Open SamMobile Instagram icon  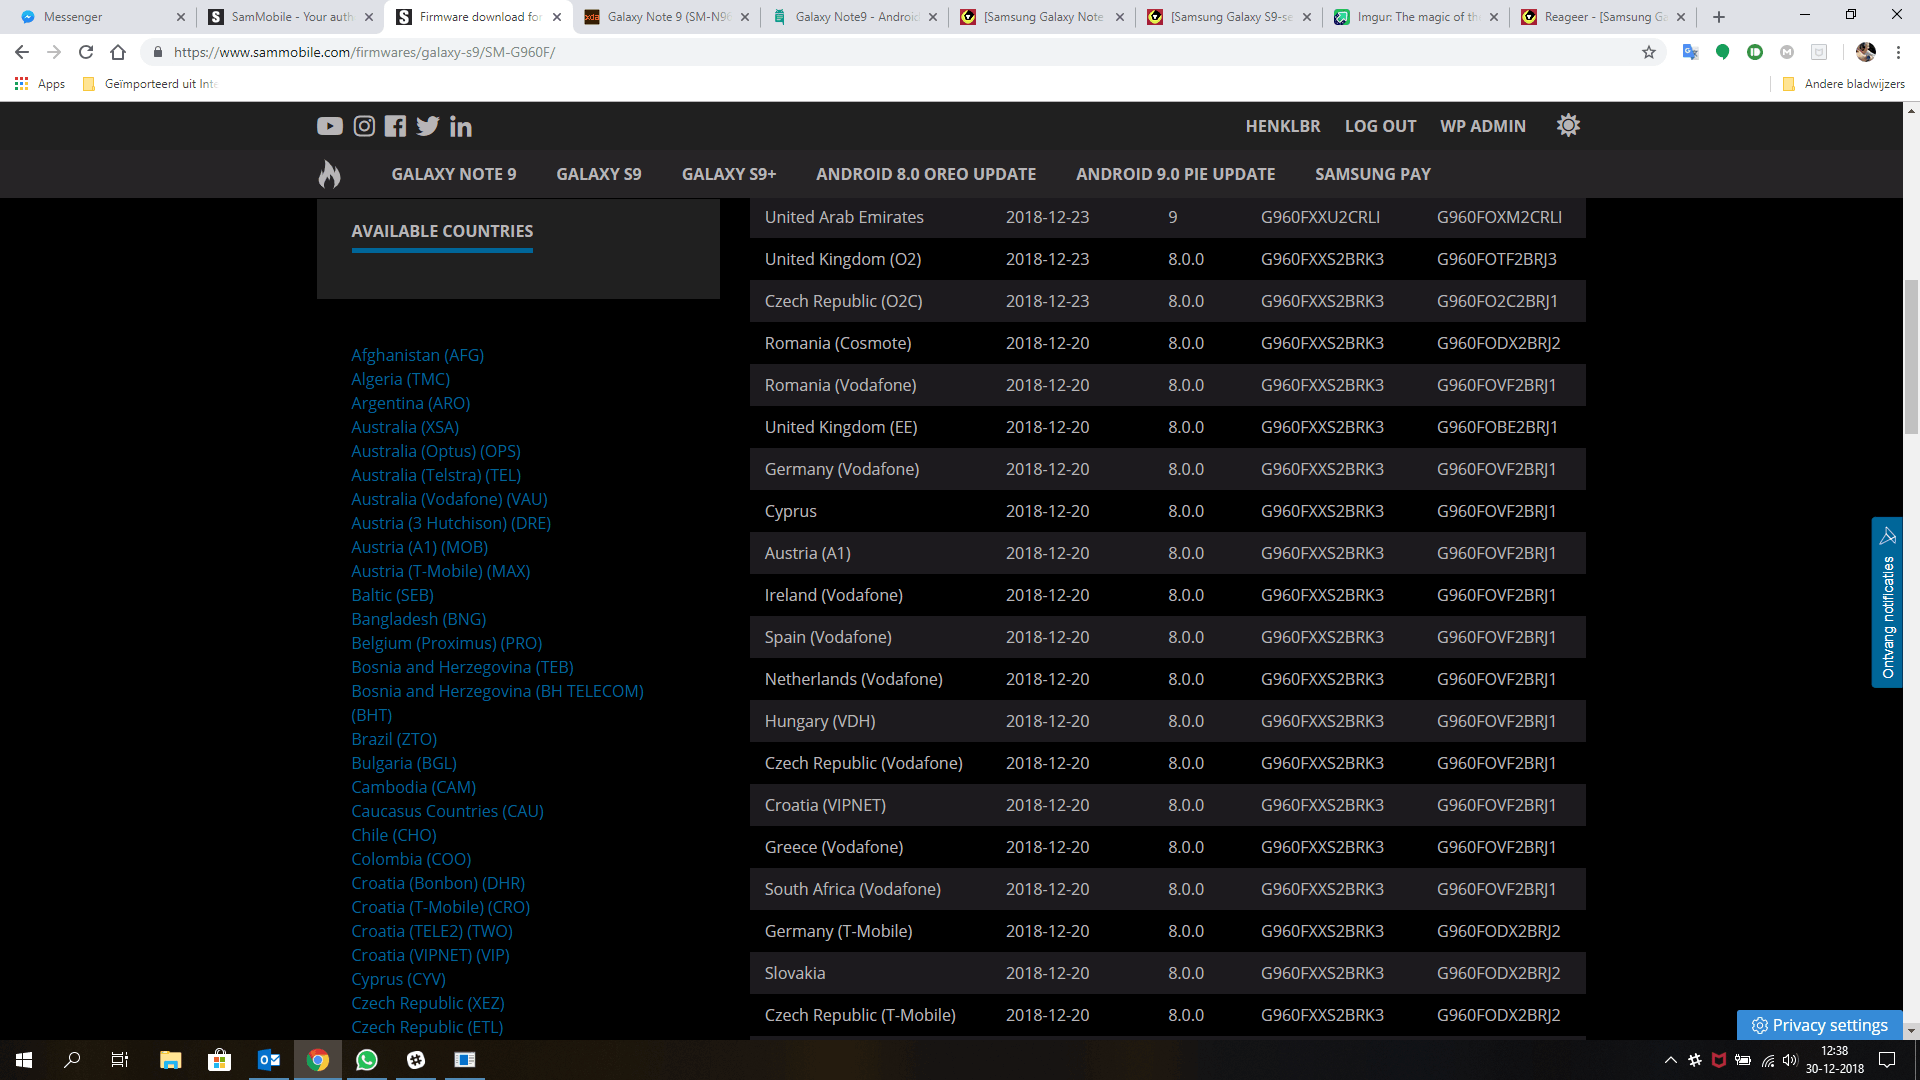364,126
